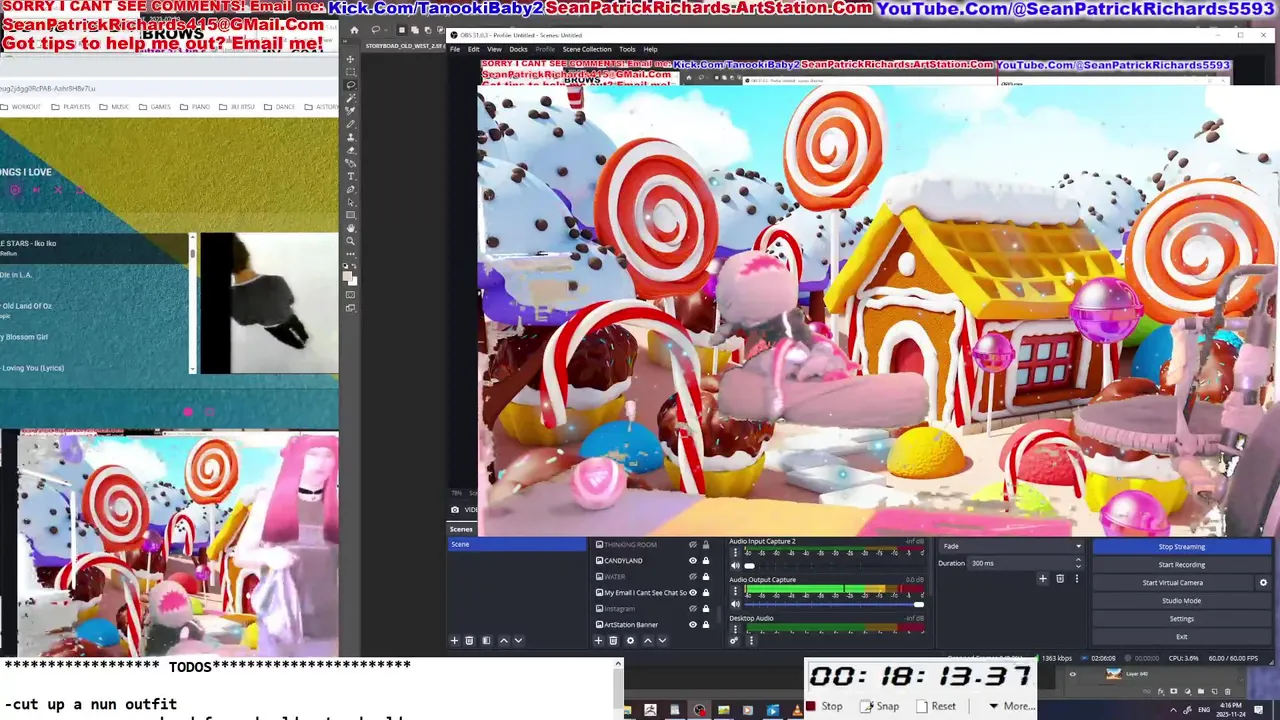The width and height of the screenshot is (1280, 720).
Task: Select the Type tool in Photoshop toolbar
Action: (x=350, y=177)
